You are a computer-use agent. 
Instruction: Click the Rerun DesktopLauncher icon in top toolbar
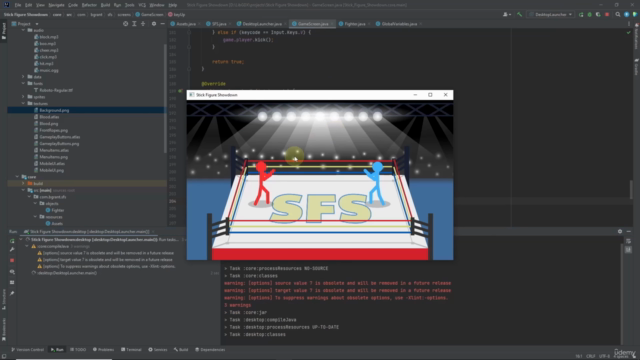tap(581, 14)
